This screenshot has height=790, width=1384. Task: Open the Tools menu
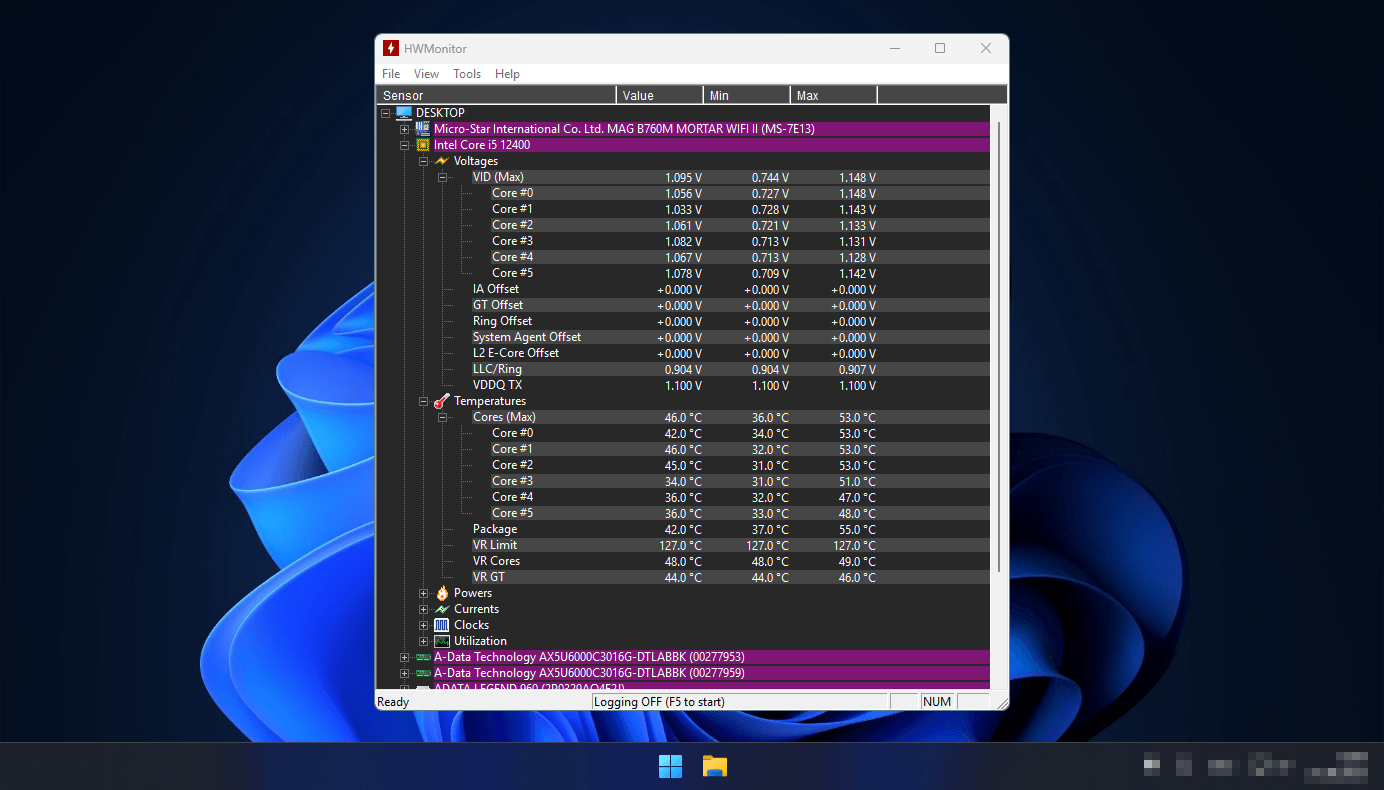tap(467, 74)
